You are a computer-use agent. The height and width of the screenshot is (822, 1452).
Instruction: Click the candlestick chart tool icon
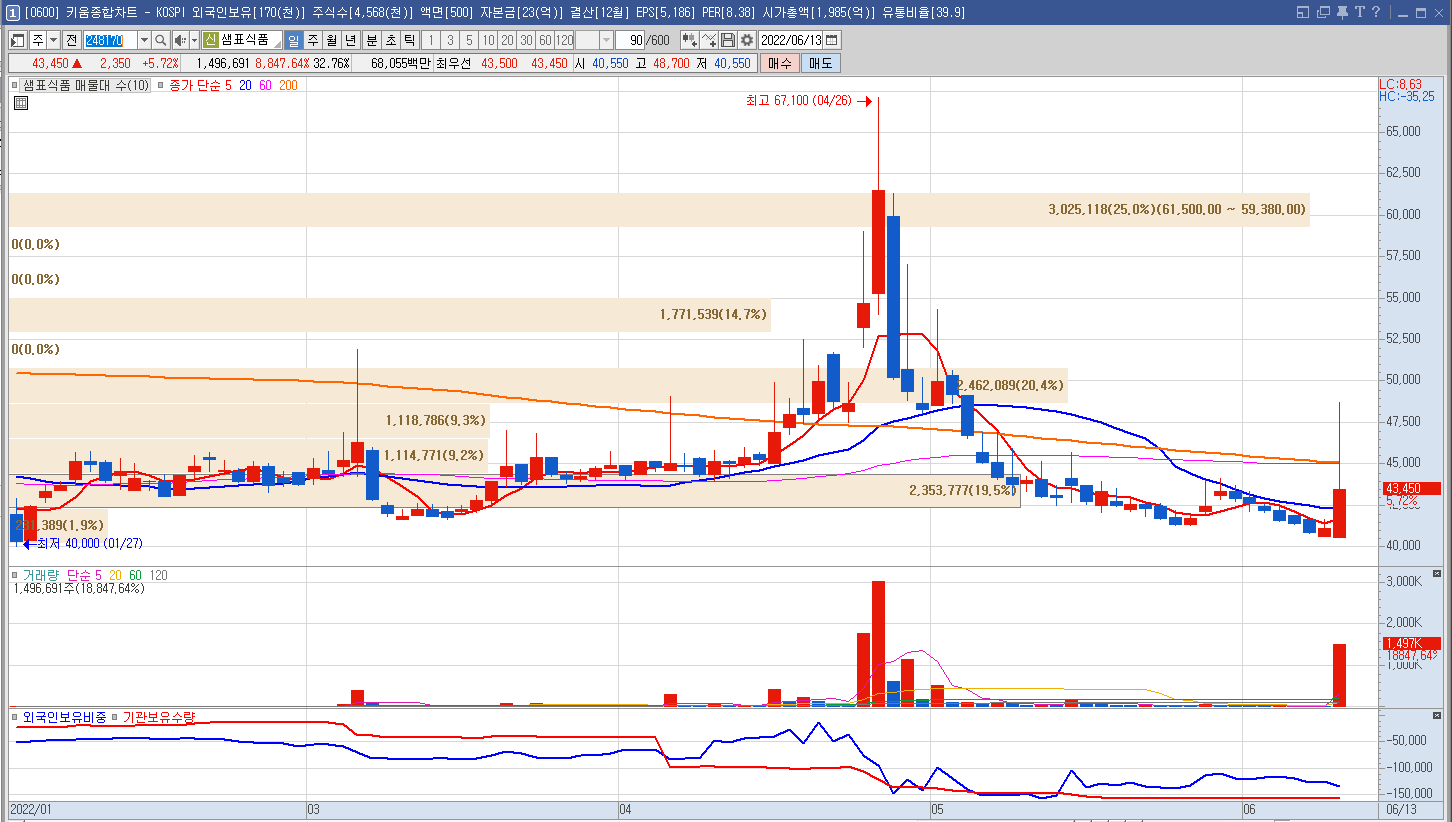click(x=690, y=40)
